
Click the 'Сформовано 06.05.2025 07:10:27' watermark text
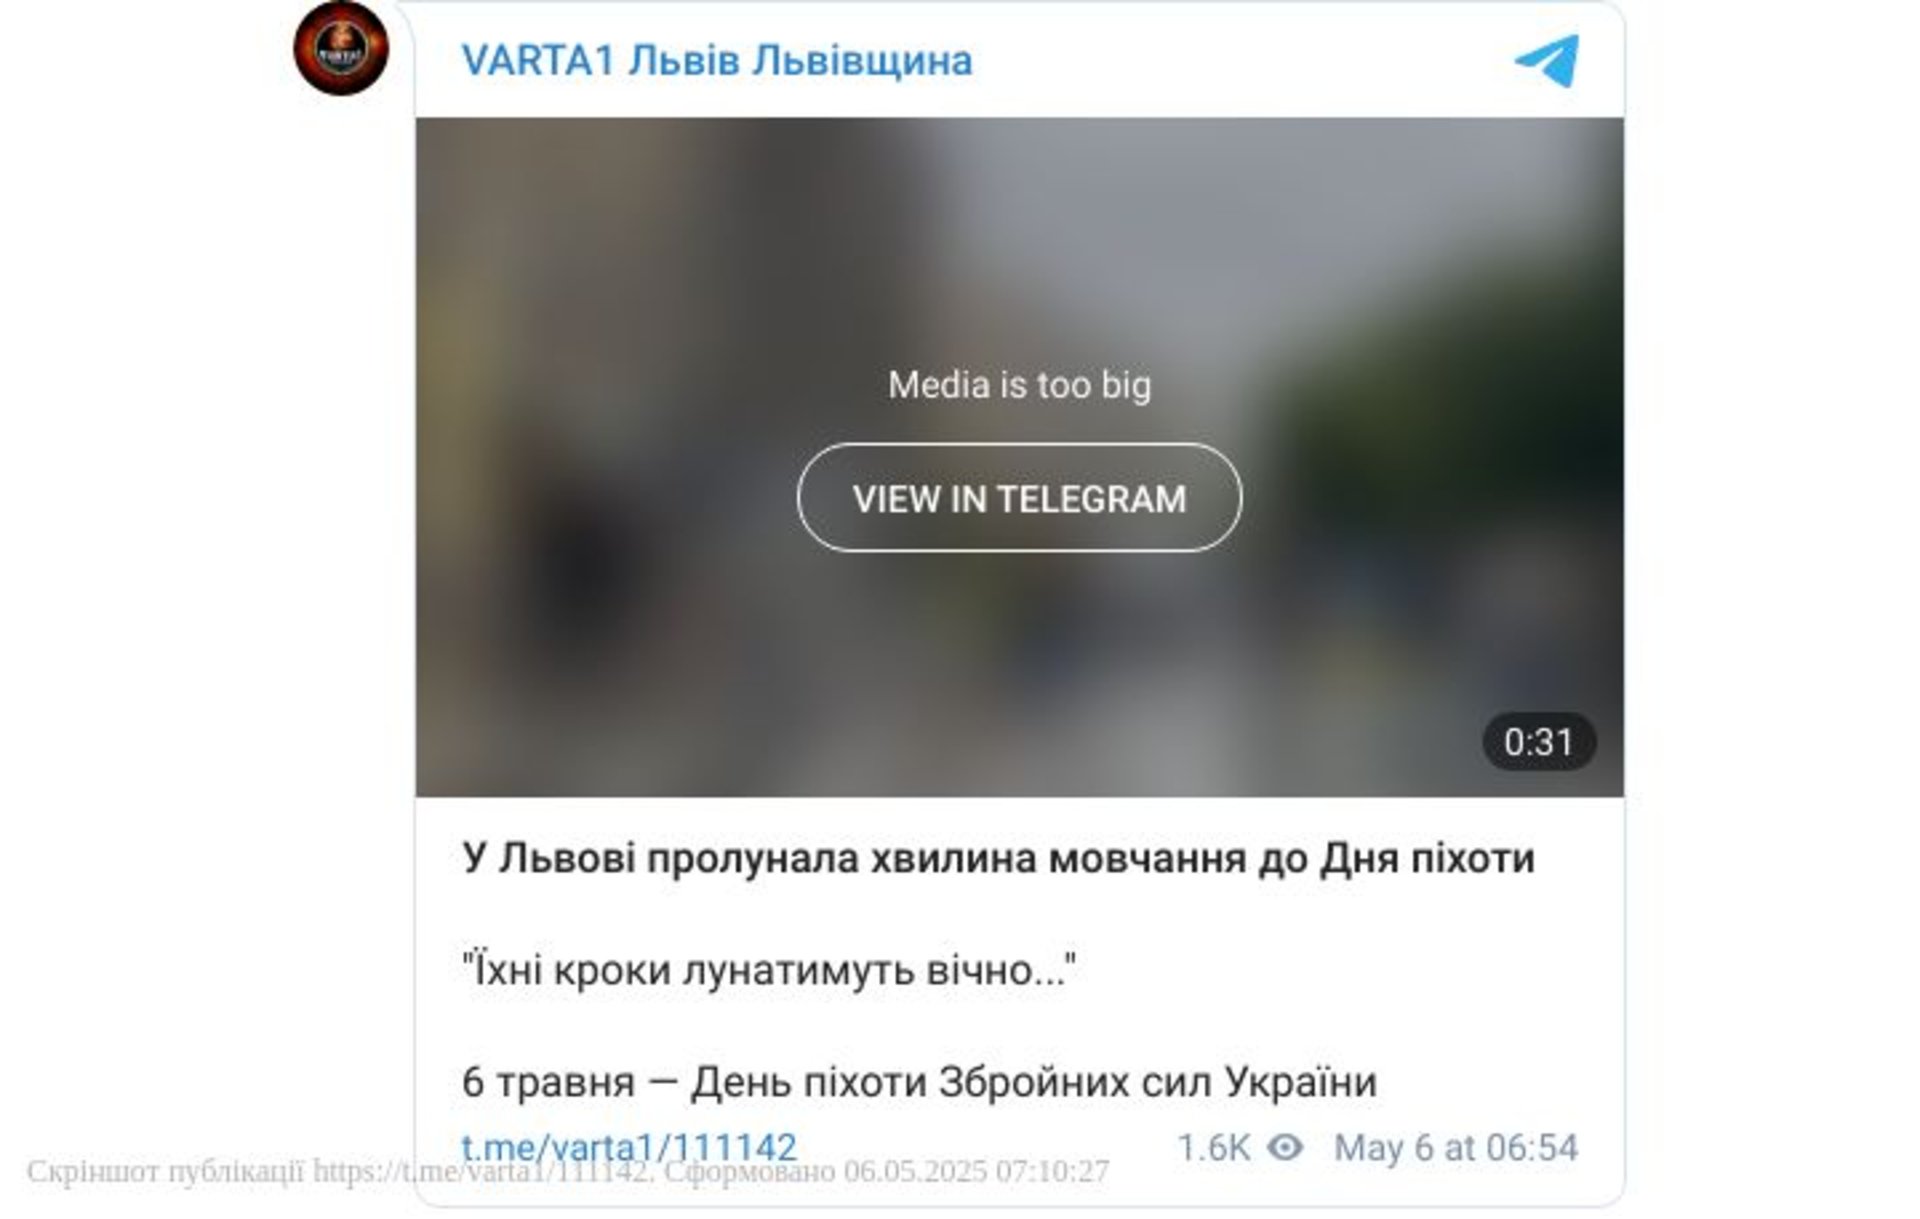tap(887, 1171)
